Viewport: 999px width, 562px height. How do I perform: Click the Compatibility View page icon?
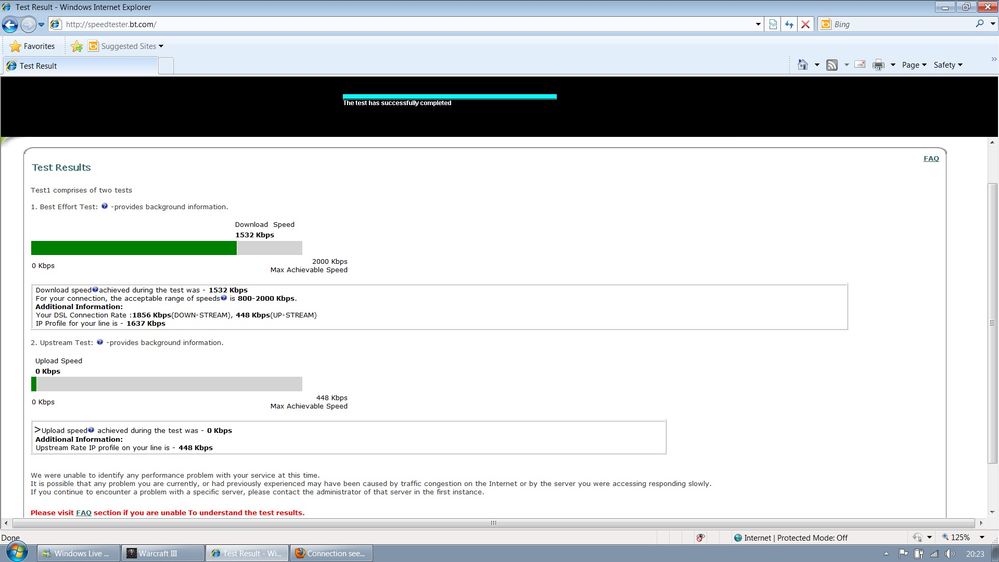click(773, 24)
